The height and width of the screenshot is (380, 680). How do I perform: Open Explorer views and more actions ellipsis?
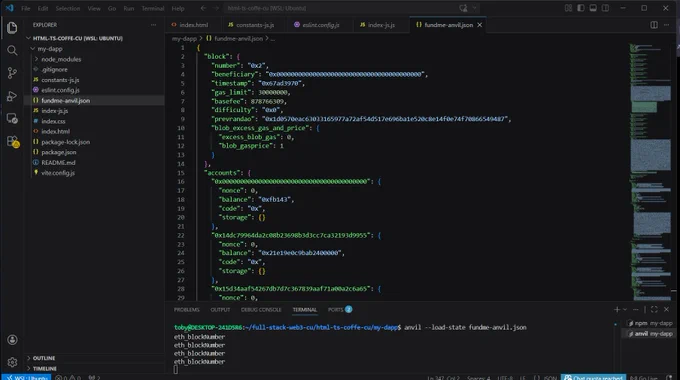(153, 25)
